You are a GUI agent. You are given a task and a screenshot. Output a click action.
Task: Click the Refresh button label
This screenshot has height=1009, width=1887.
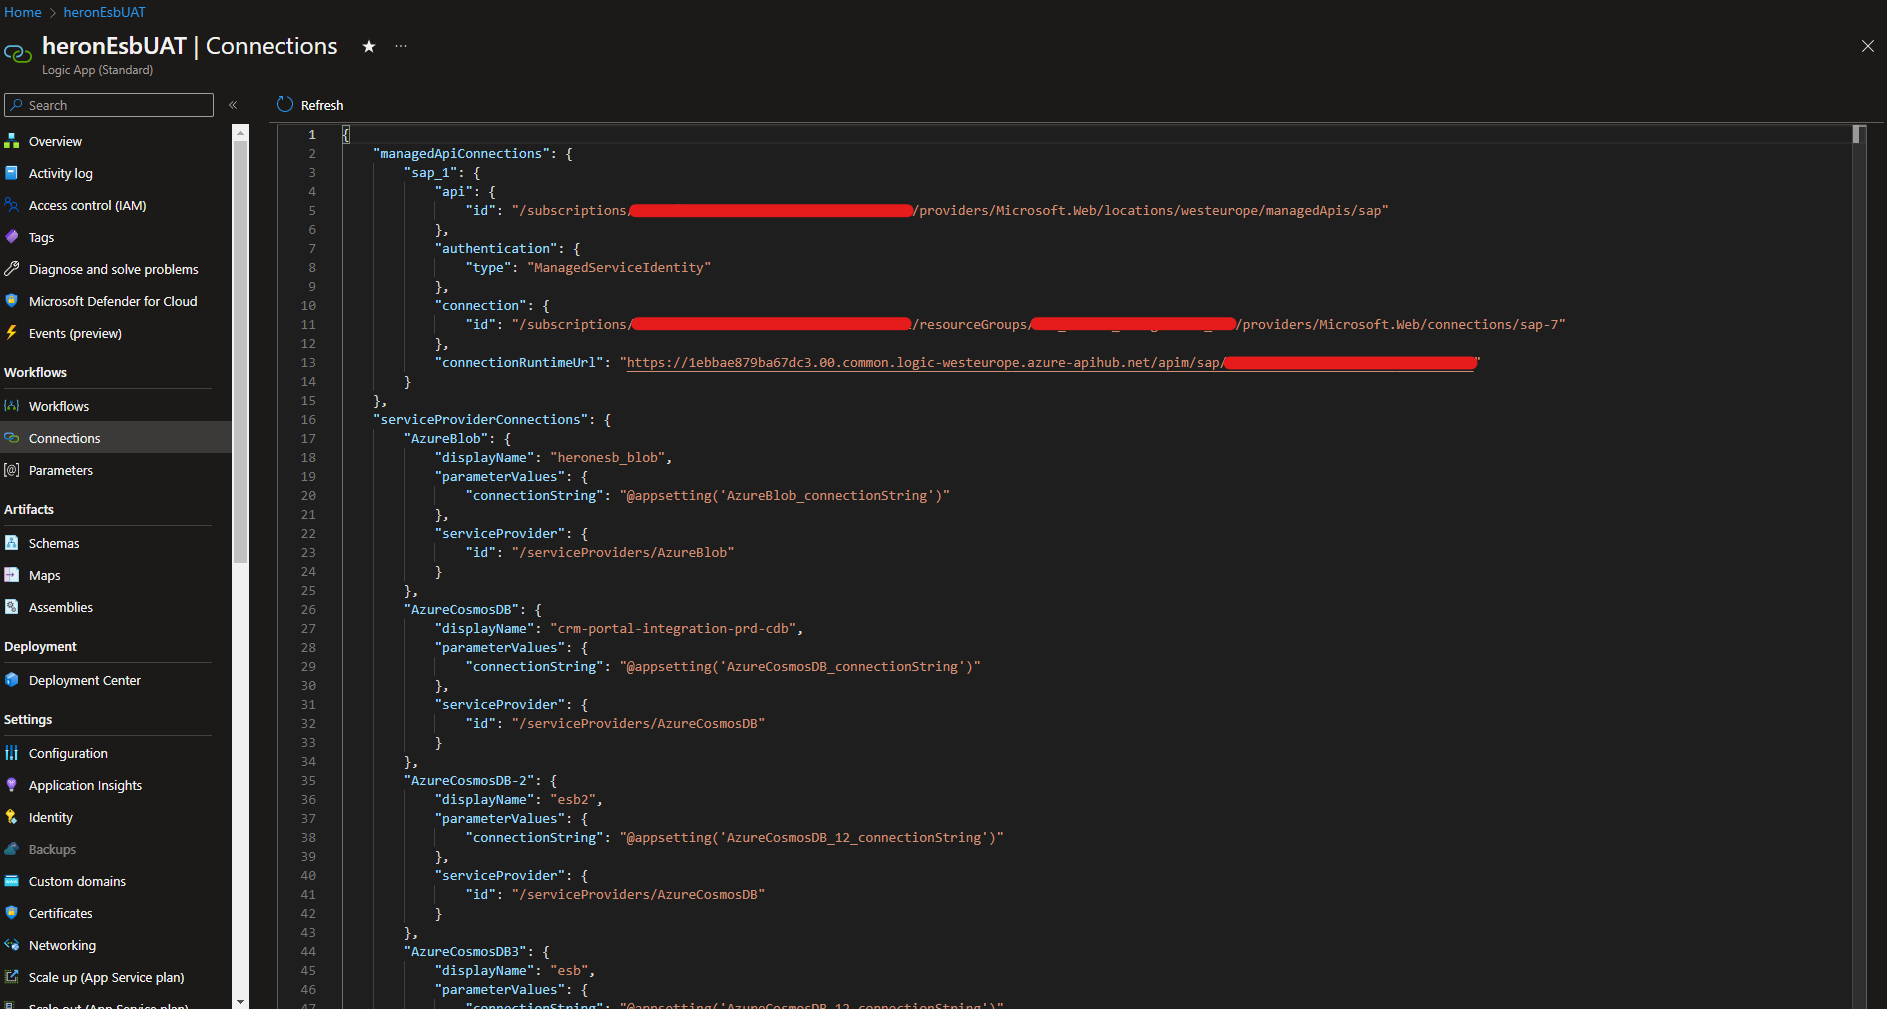pyautogui.click(x=322, y=105)
